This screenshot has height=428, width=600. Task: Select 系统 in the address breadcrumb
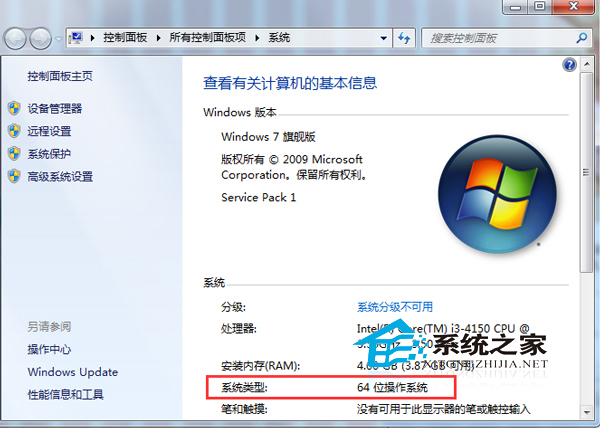click(279, 37)
